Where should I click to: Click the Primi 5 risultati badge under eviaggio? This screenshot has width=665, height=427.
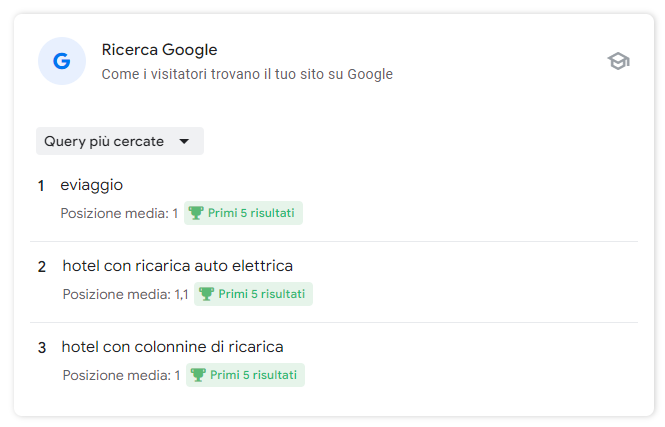coord(243,213)
